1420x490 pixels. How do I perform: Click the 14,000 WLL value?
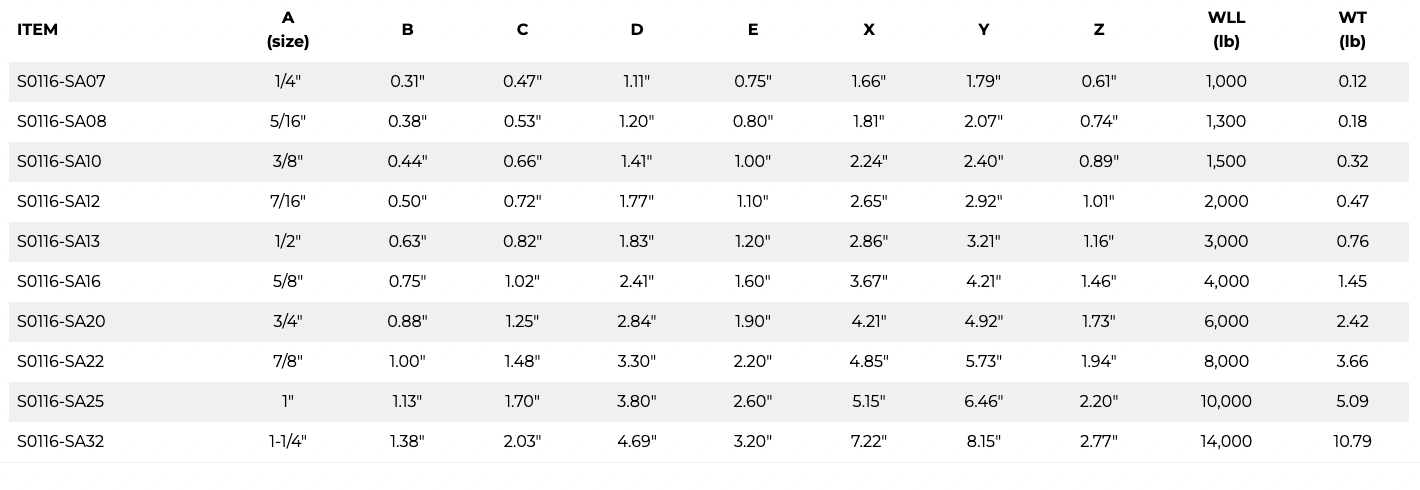[1226, 441]
